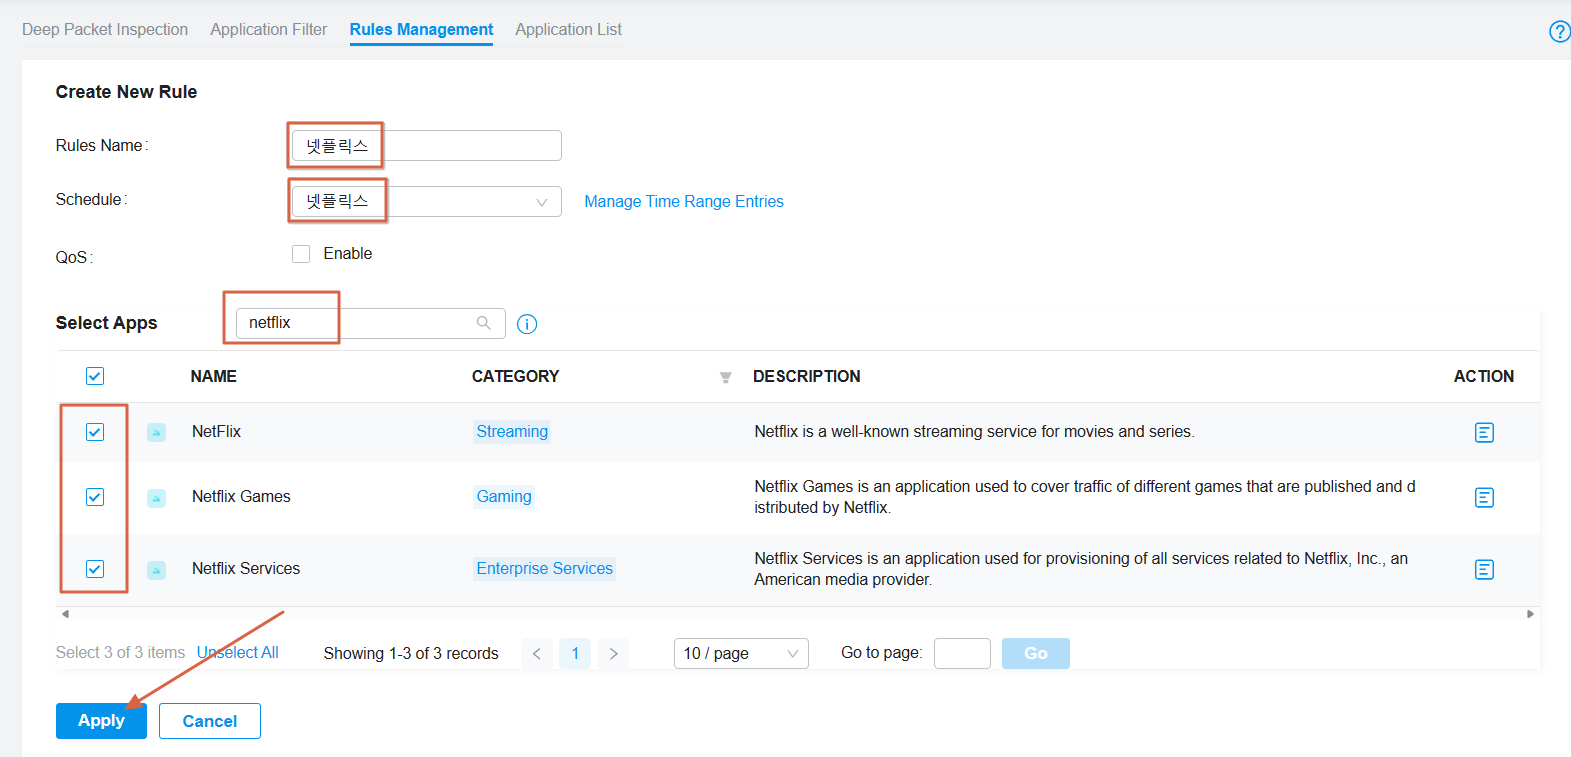The width and height of the screenshot is (1571, 757).
Task: Click the 'Select 3 of 3 items' text
Action: (120, 653)
